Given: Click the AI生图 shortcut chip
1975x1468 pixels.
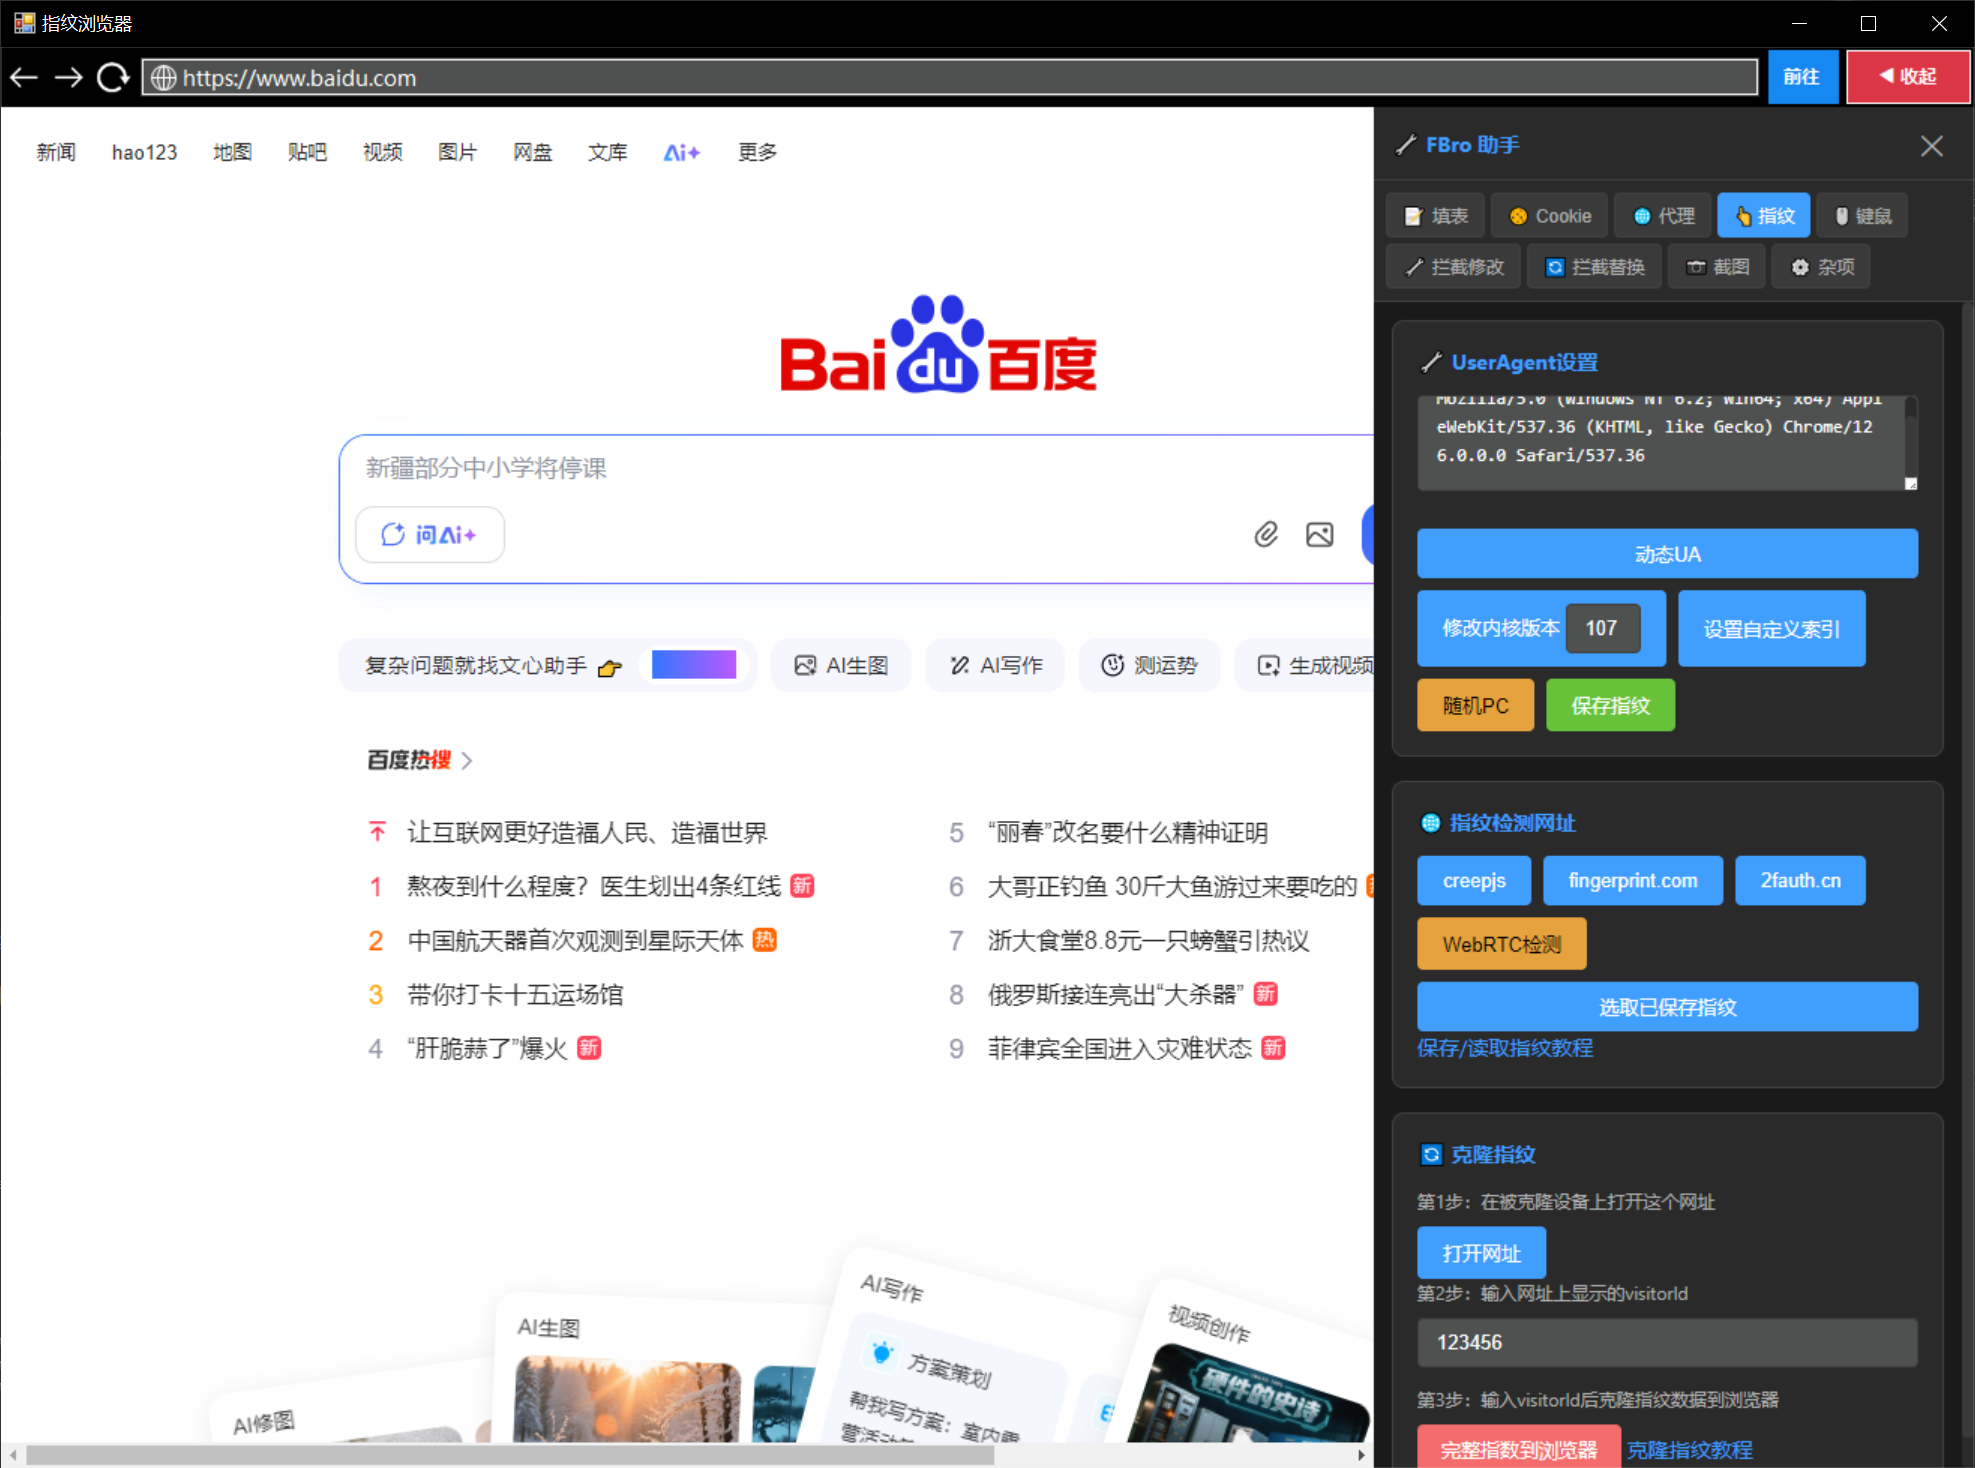Looking at the screenshot, I should (841, 666).
